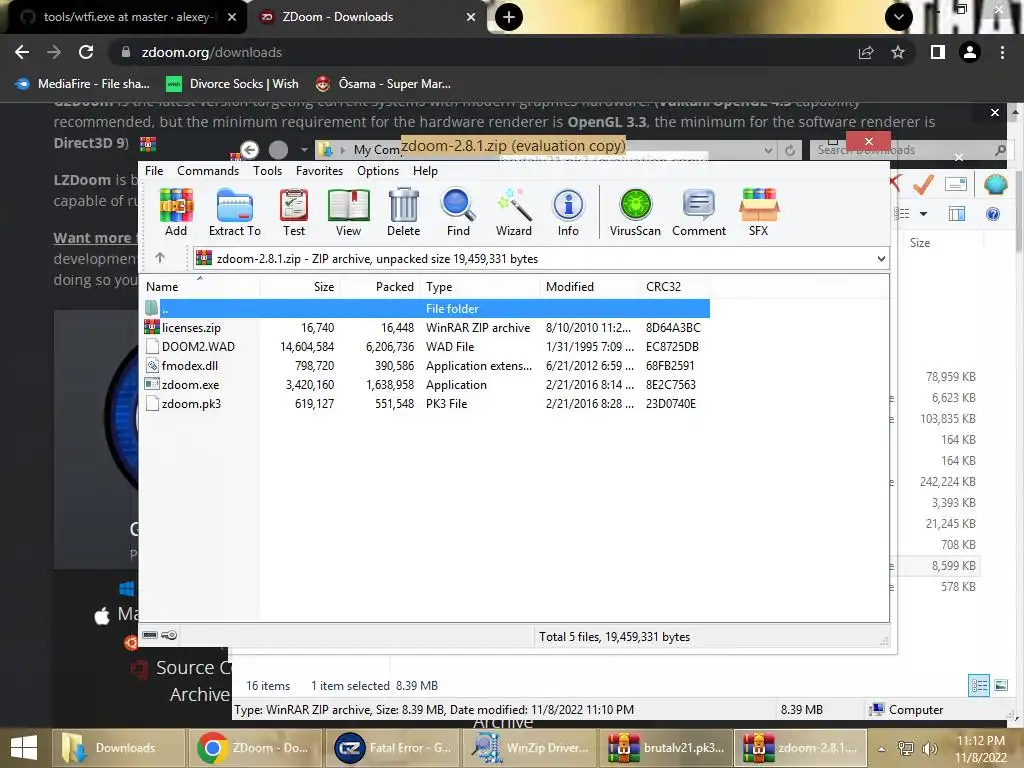Open the Windows Start button
The width and height of the screenshot is (1024, 768).
(24, 748)
